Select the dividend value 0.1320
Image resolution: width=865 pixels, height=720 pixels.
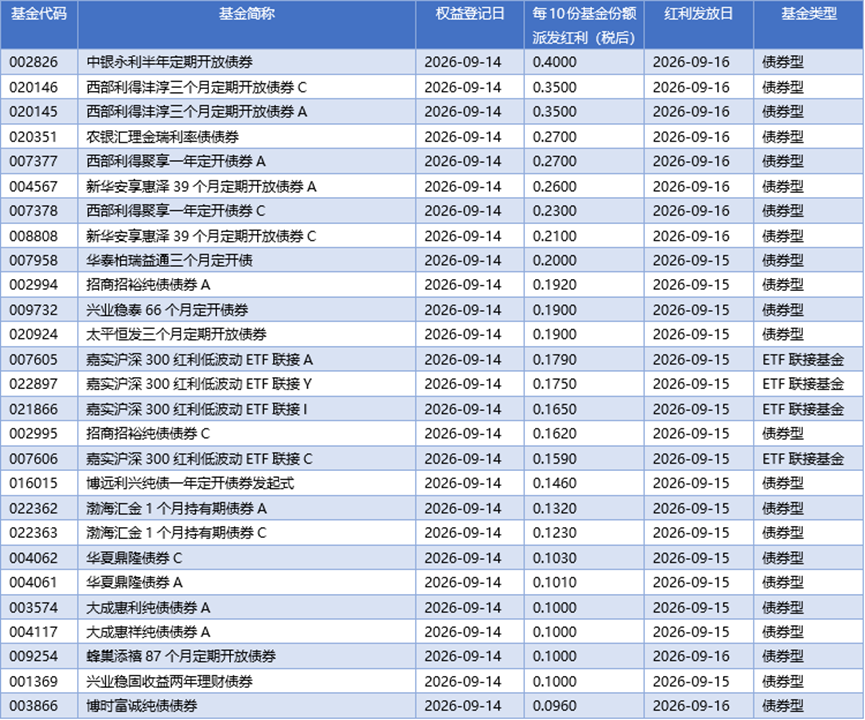[x=554, y=509]
